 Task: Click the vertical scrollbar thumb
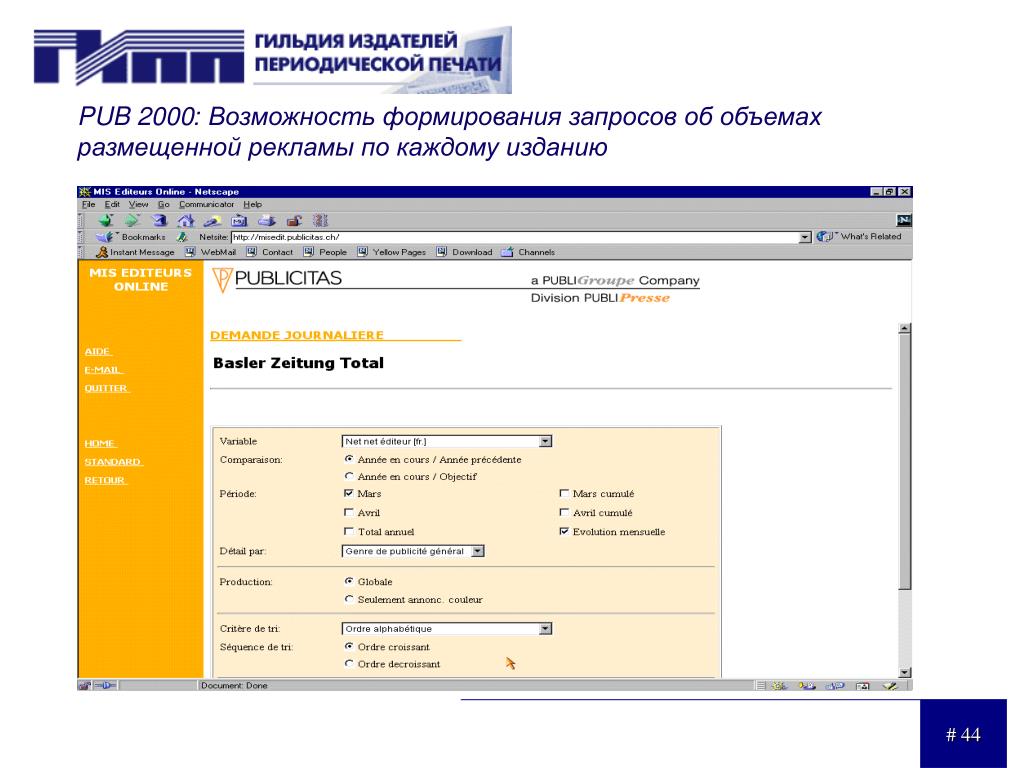pyautogui.click(x=904, y=462)
